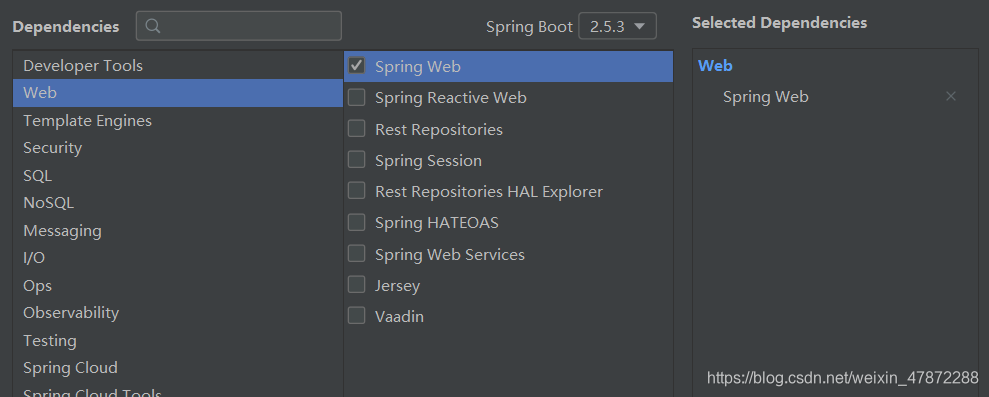Tick the Rest Repositories checkbox

356,129
